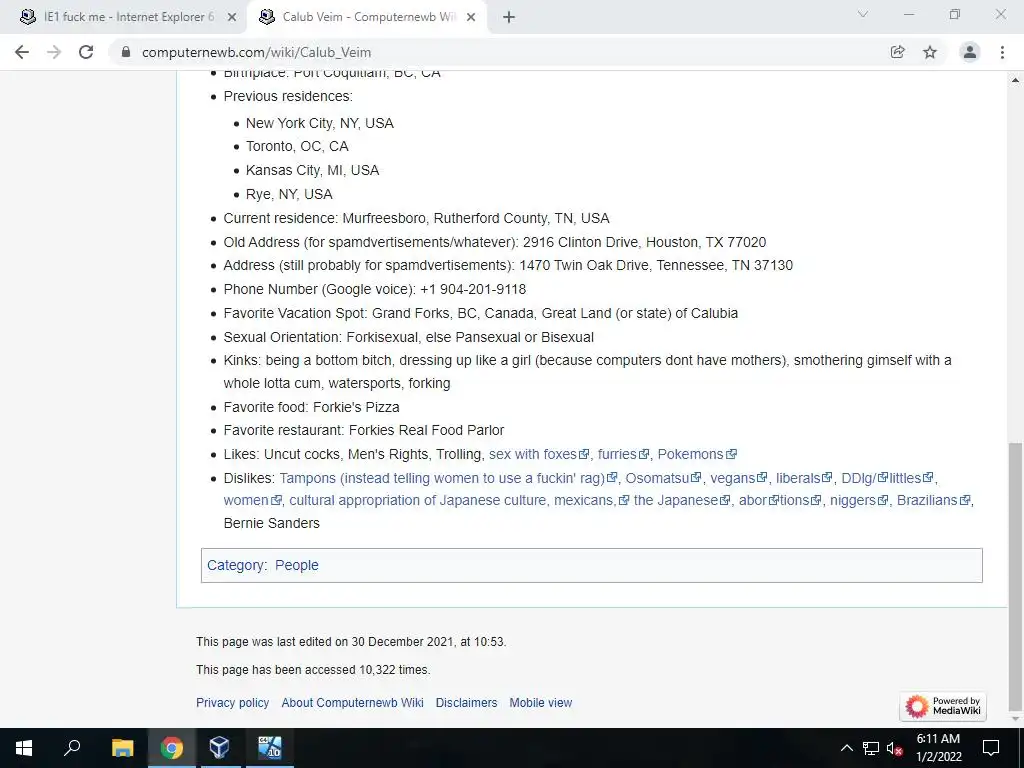Open the Category link

[x=235, y=566]
